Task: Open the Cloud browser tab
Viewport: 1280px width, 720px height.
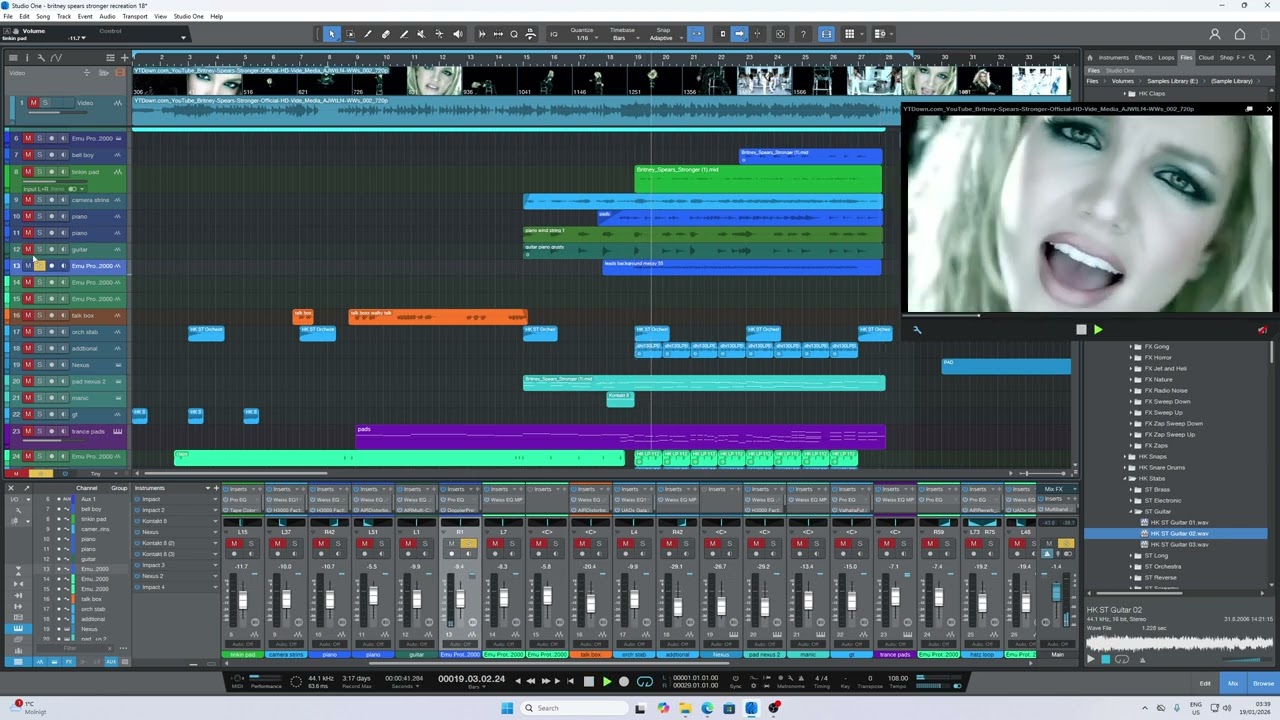Action: click(1206, 57)
